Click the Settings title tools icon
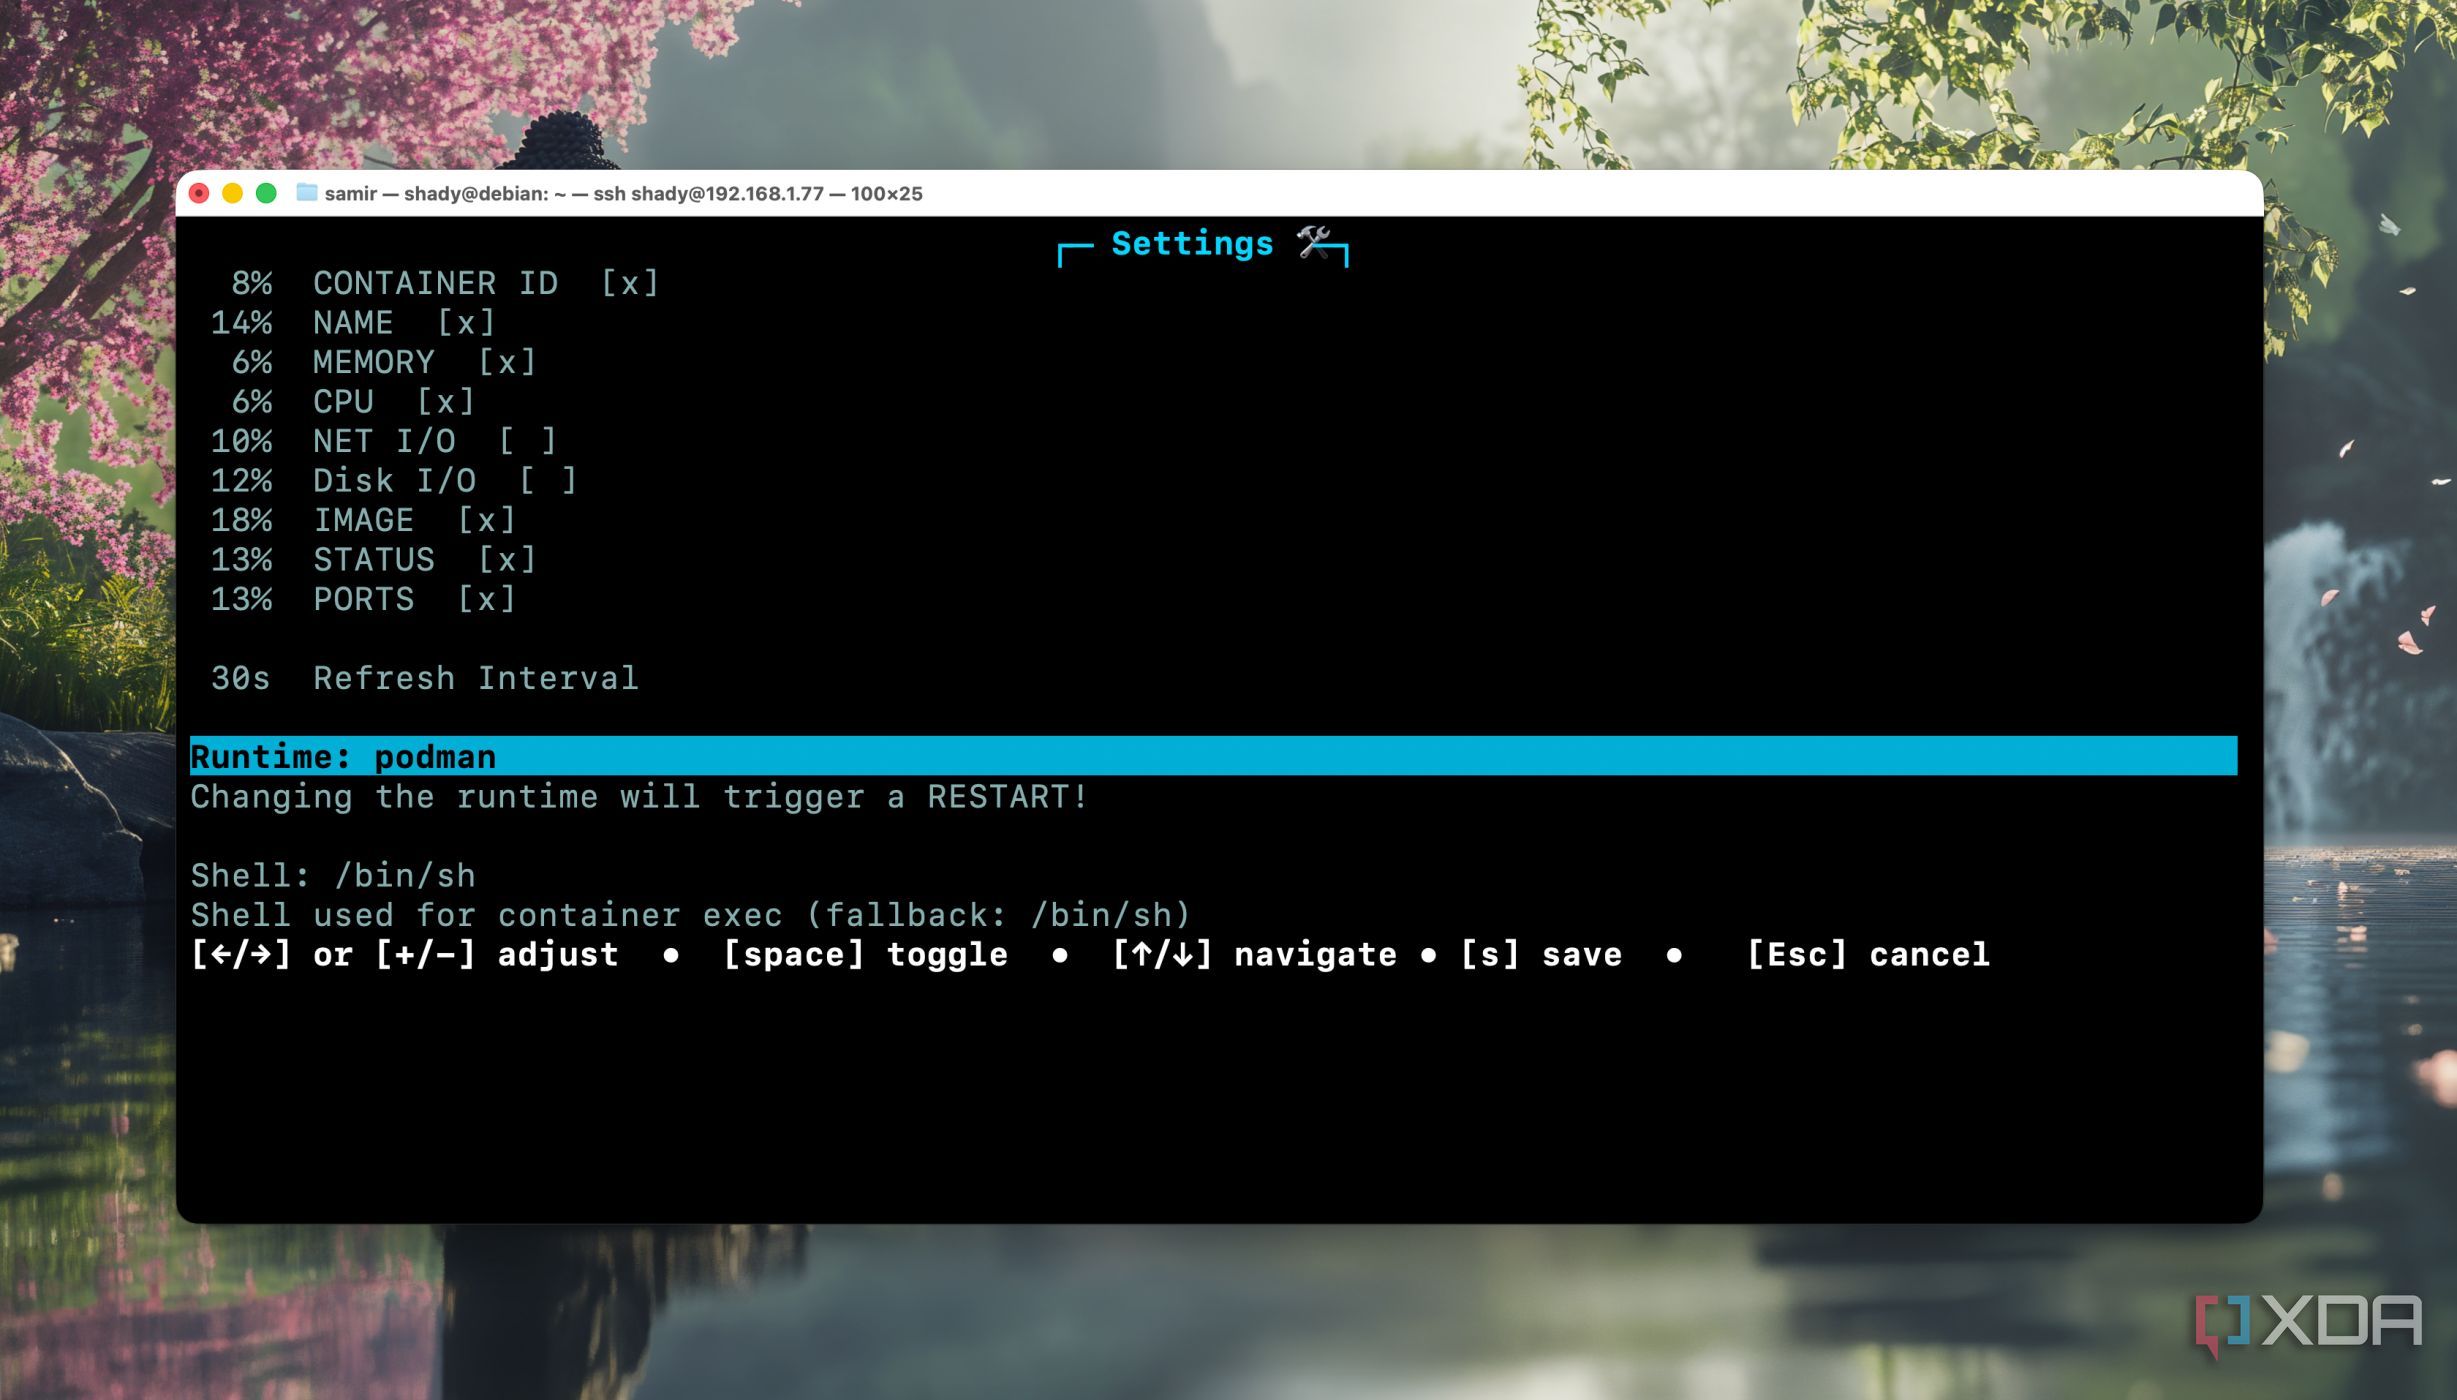 (x=1314, y=242)
